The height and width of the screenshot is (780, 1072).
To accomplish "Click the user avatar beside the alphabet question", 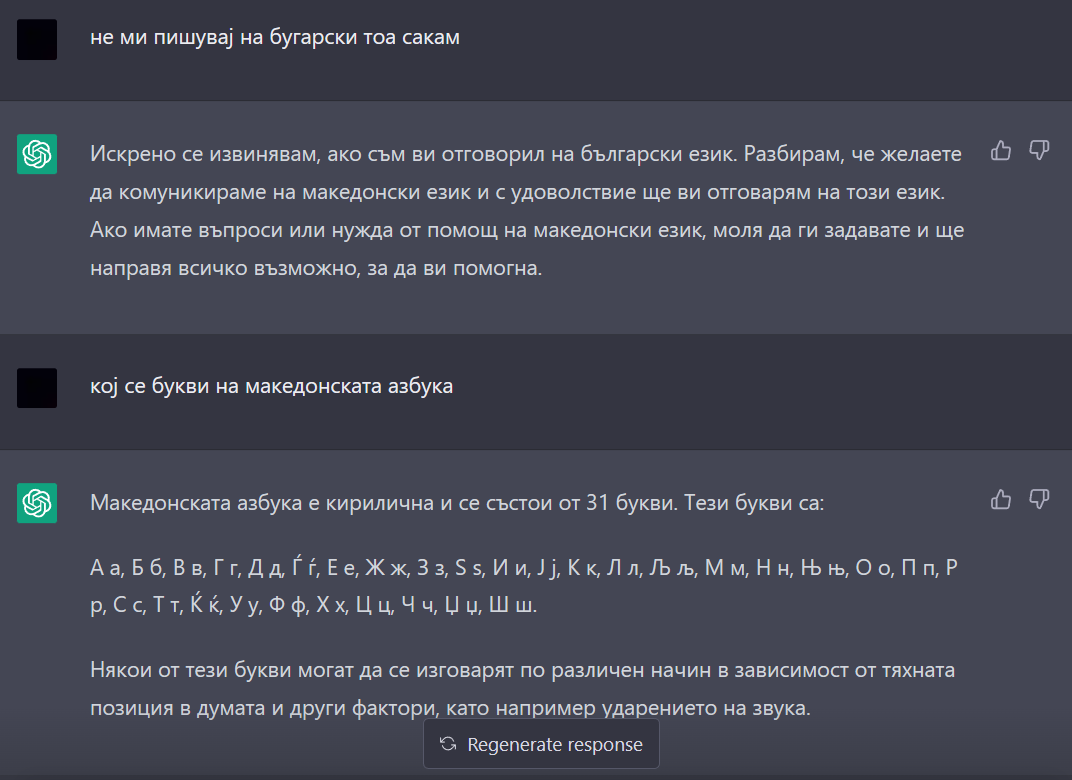I will pos(37,387).
